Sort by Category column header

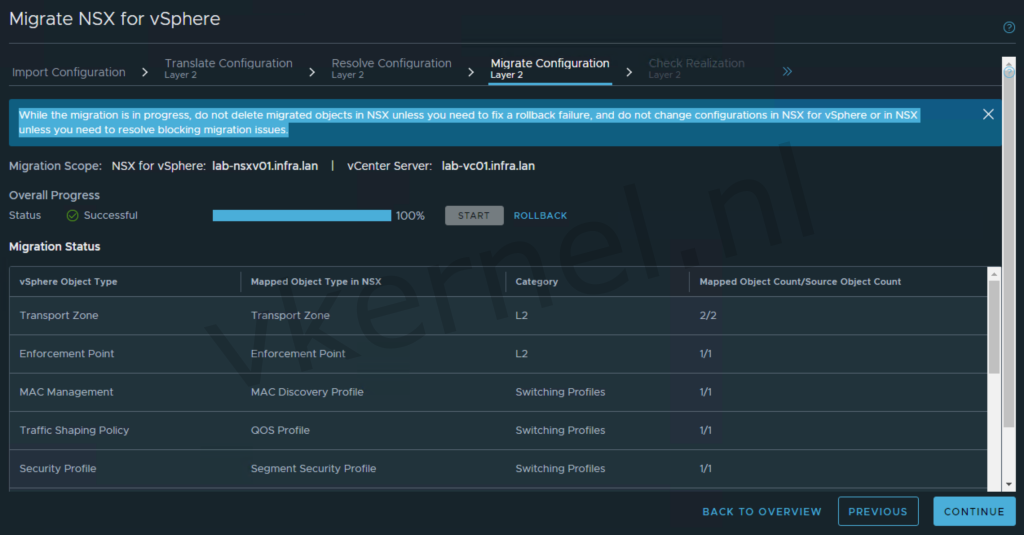(x=537, y=282)
